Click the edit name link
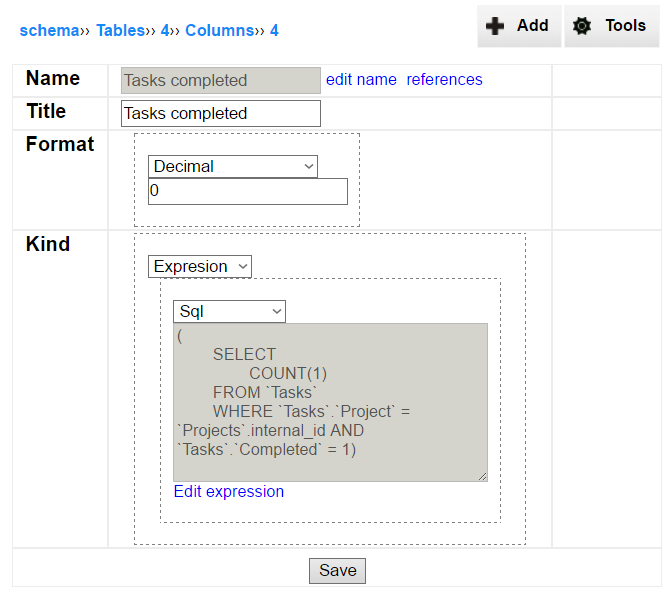This screenshot has width=667, height=599. [361, 80]
